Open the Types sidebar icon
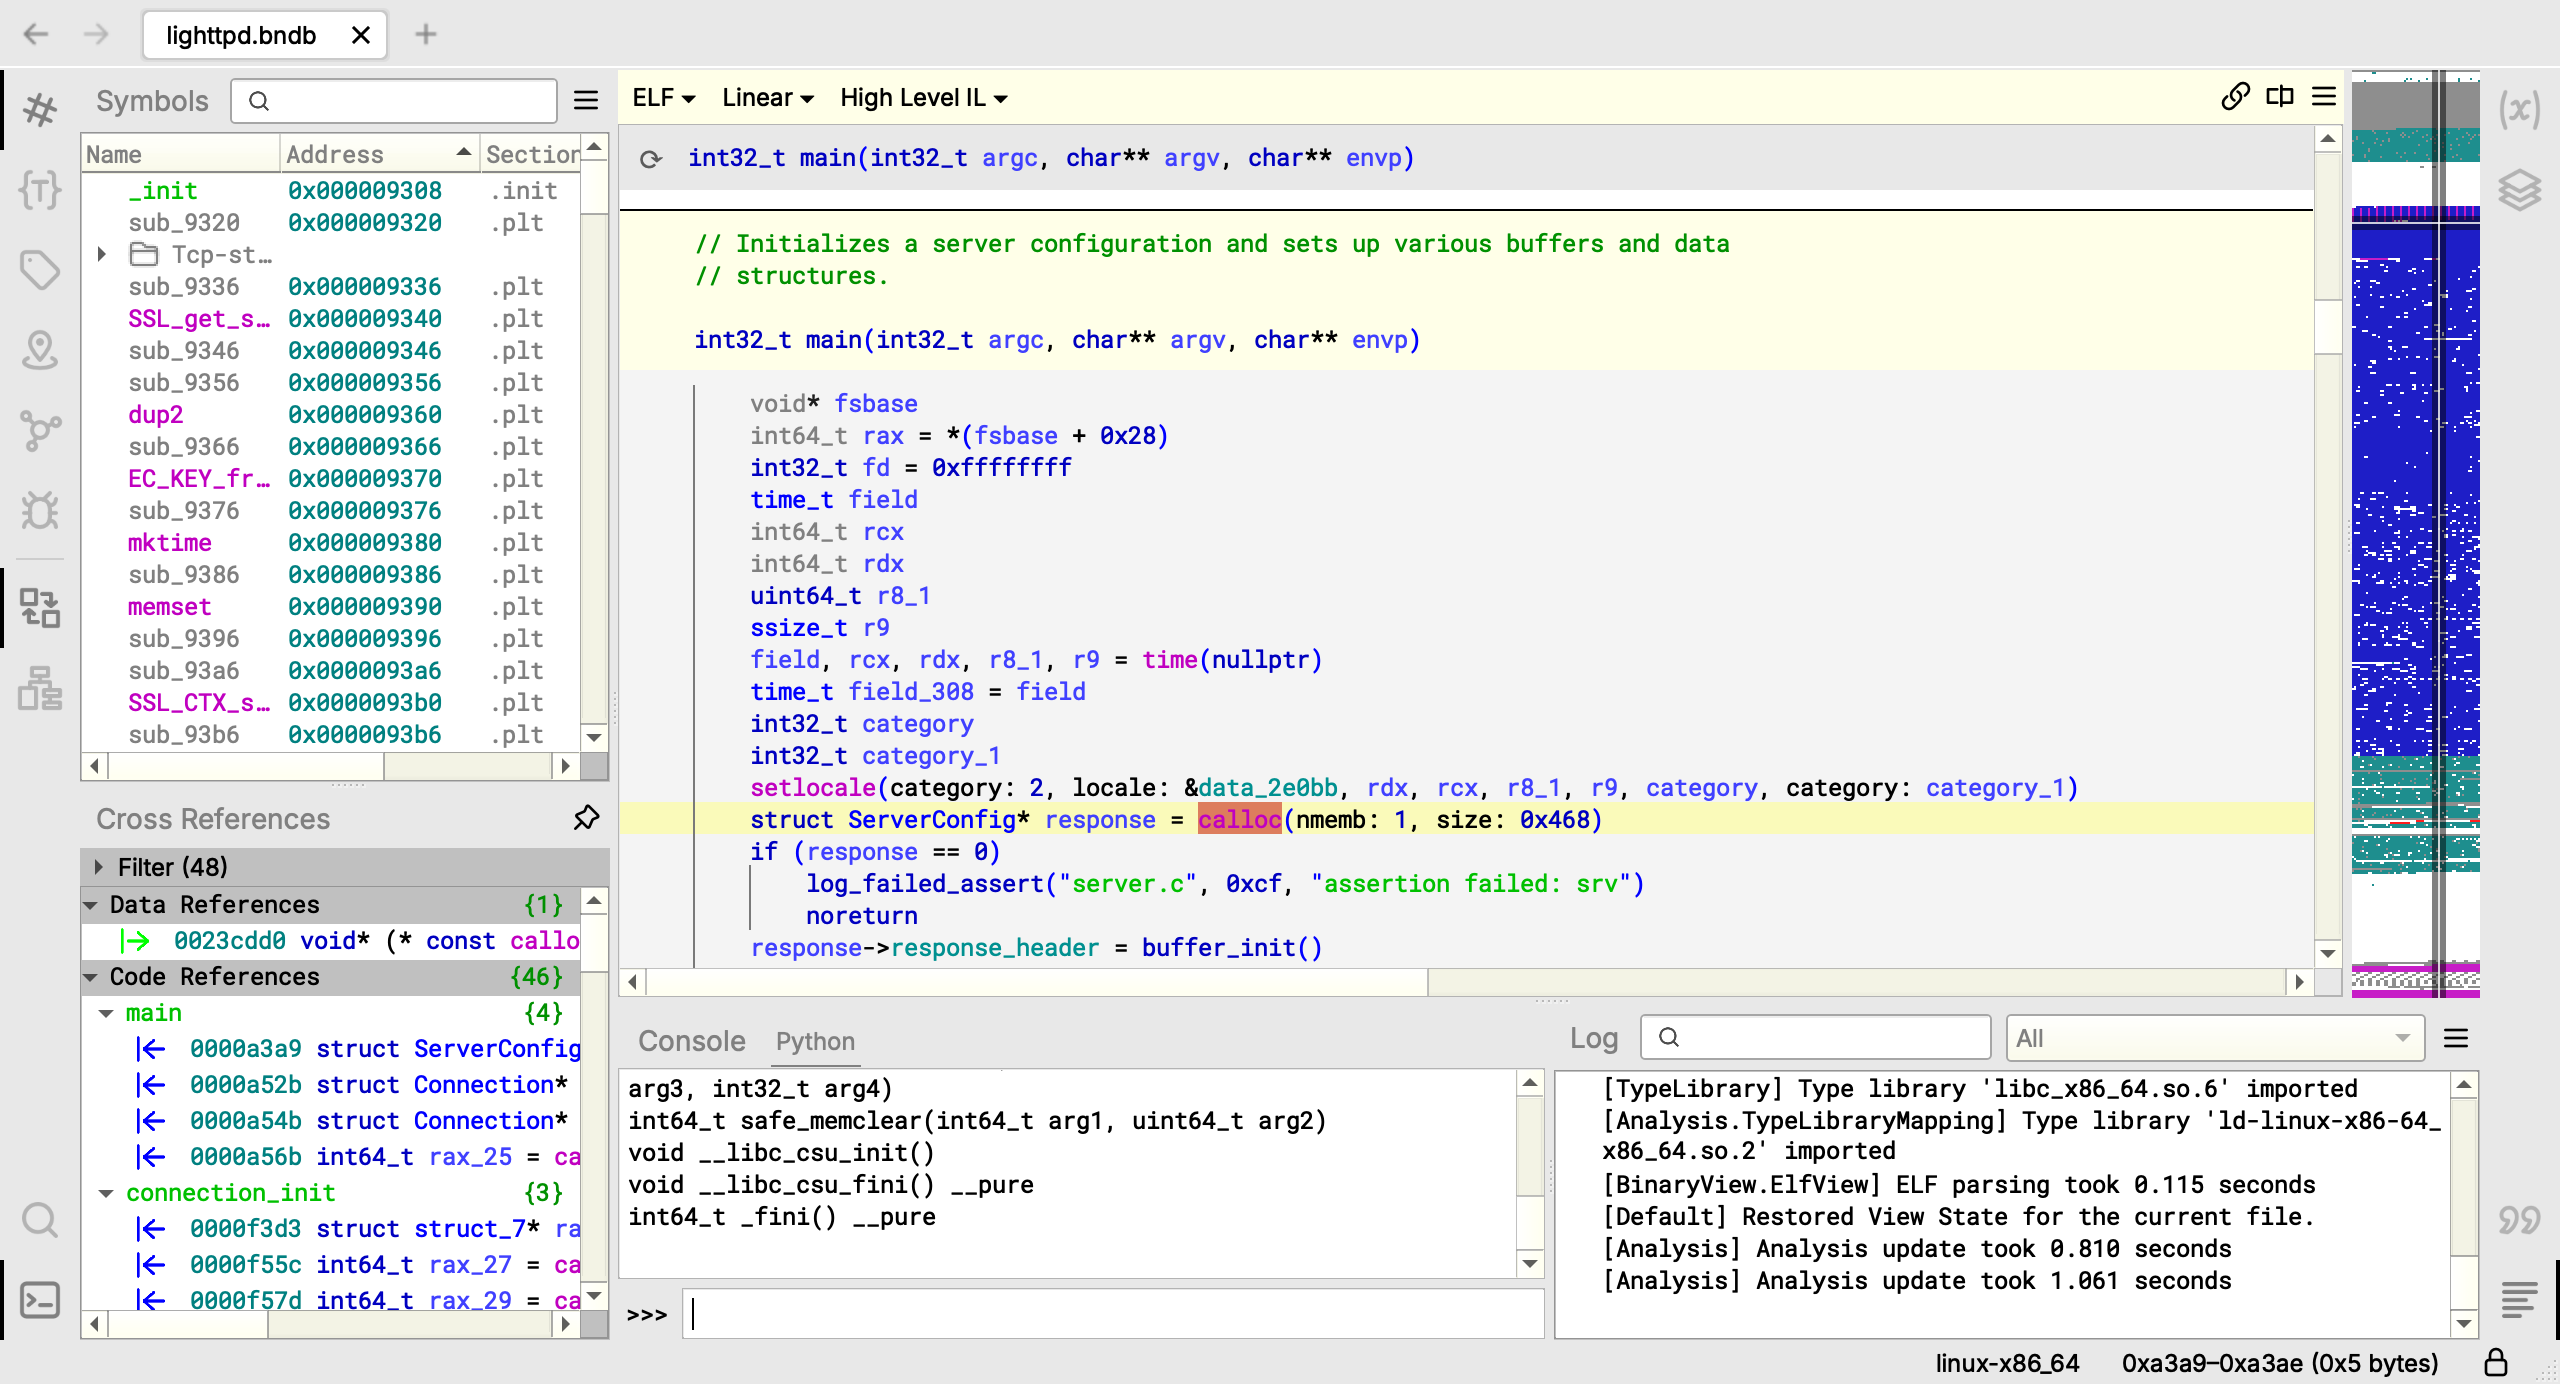Viewport: 2560px width, 1384px height. click(40, 189)
